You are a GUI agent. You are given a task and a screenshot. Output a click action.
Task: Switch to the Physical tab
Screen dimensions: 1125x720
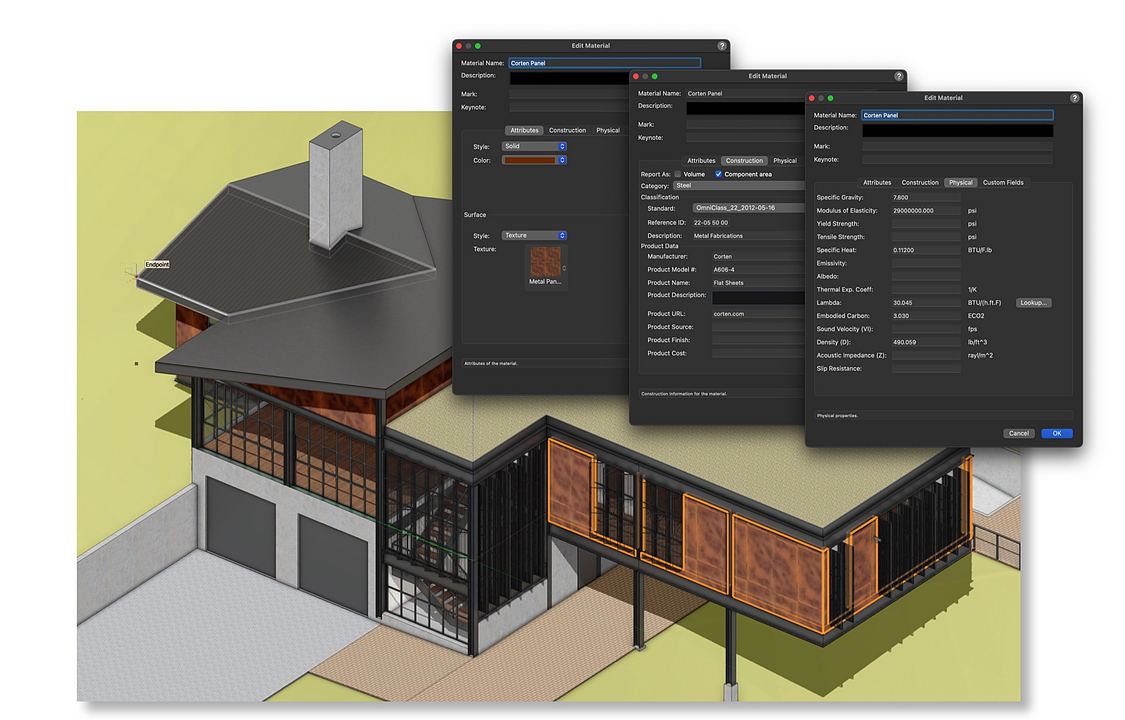pos(961,182)
